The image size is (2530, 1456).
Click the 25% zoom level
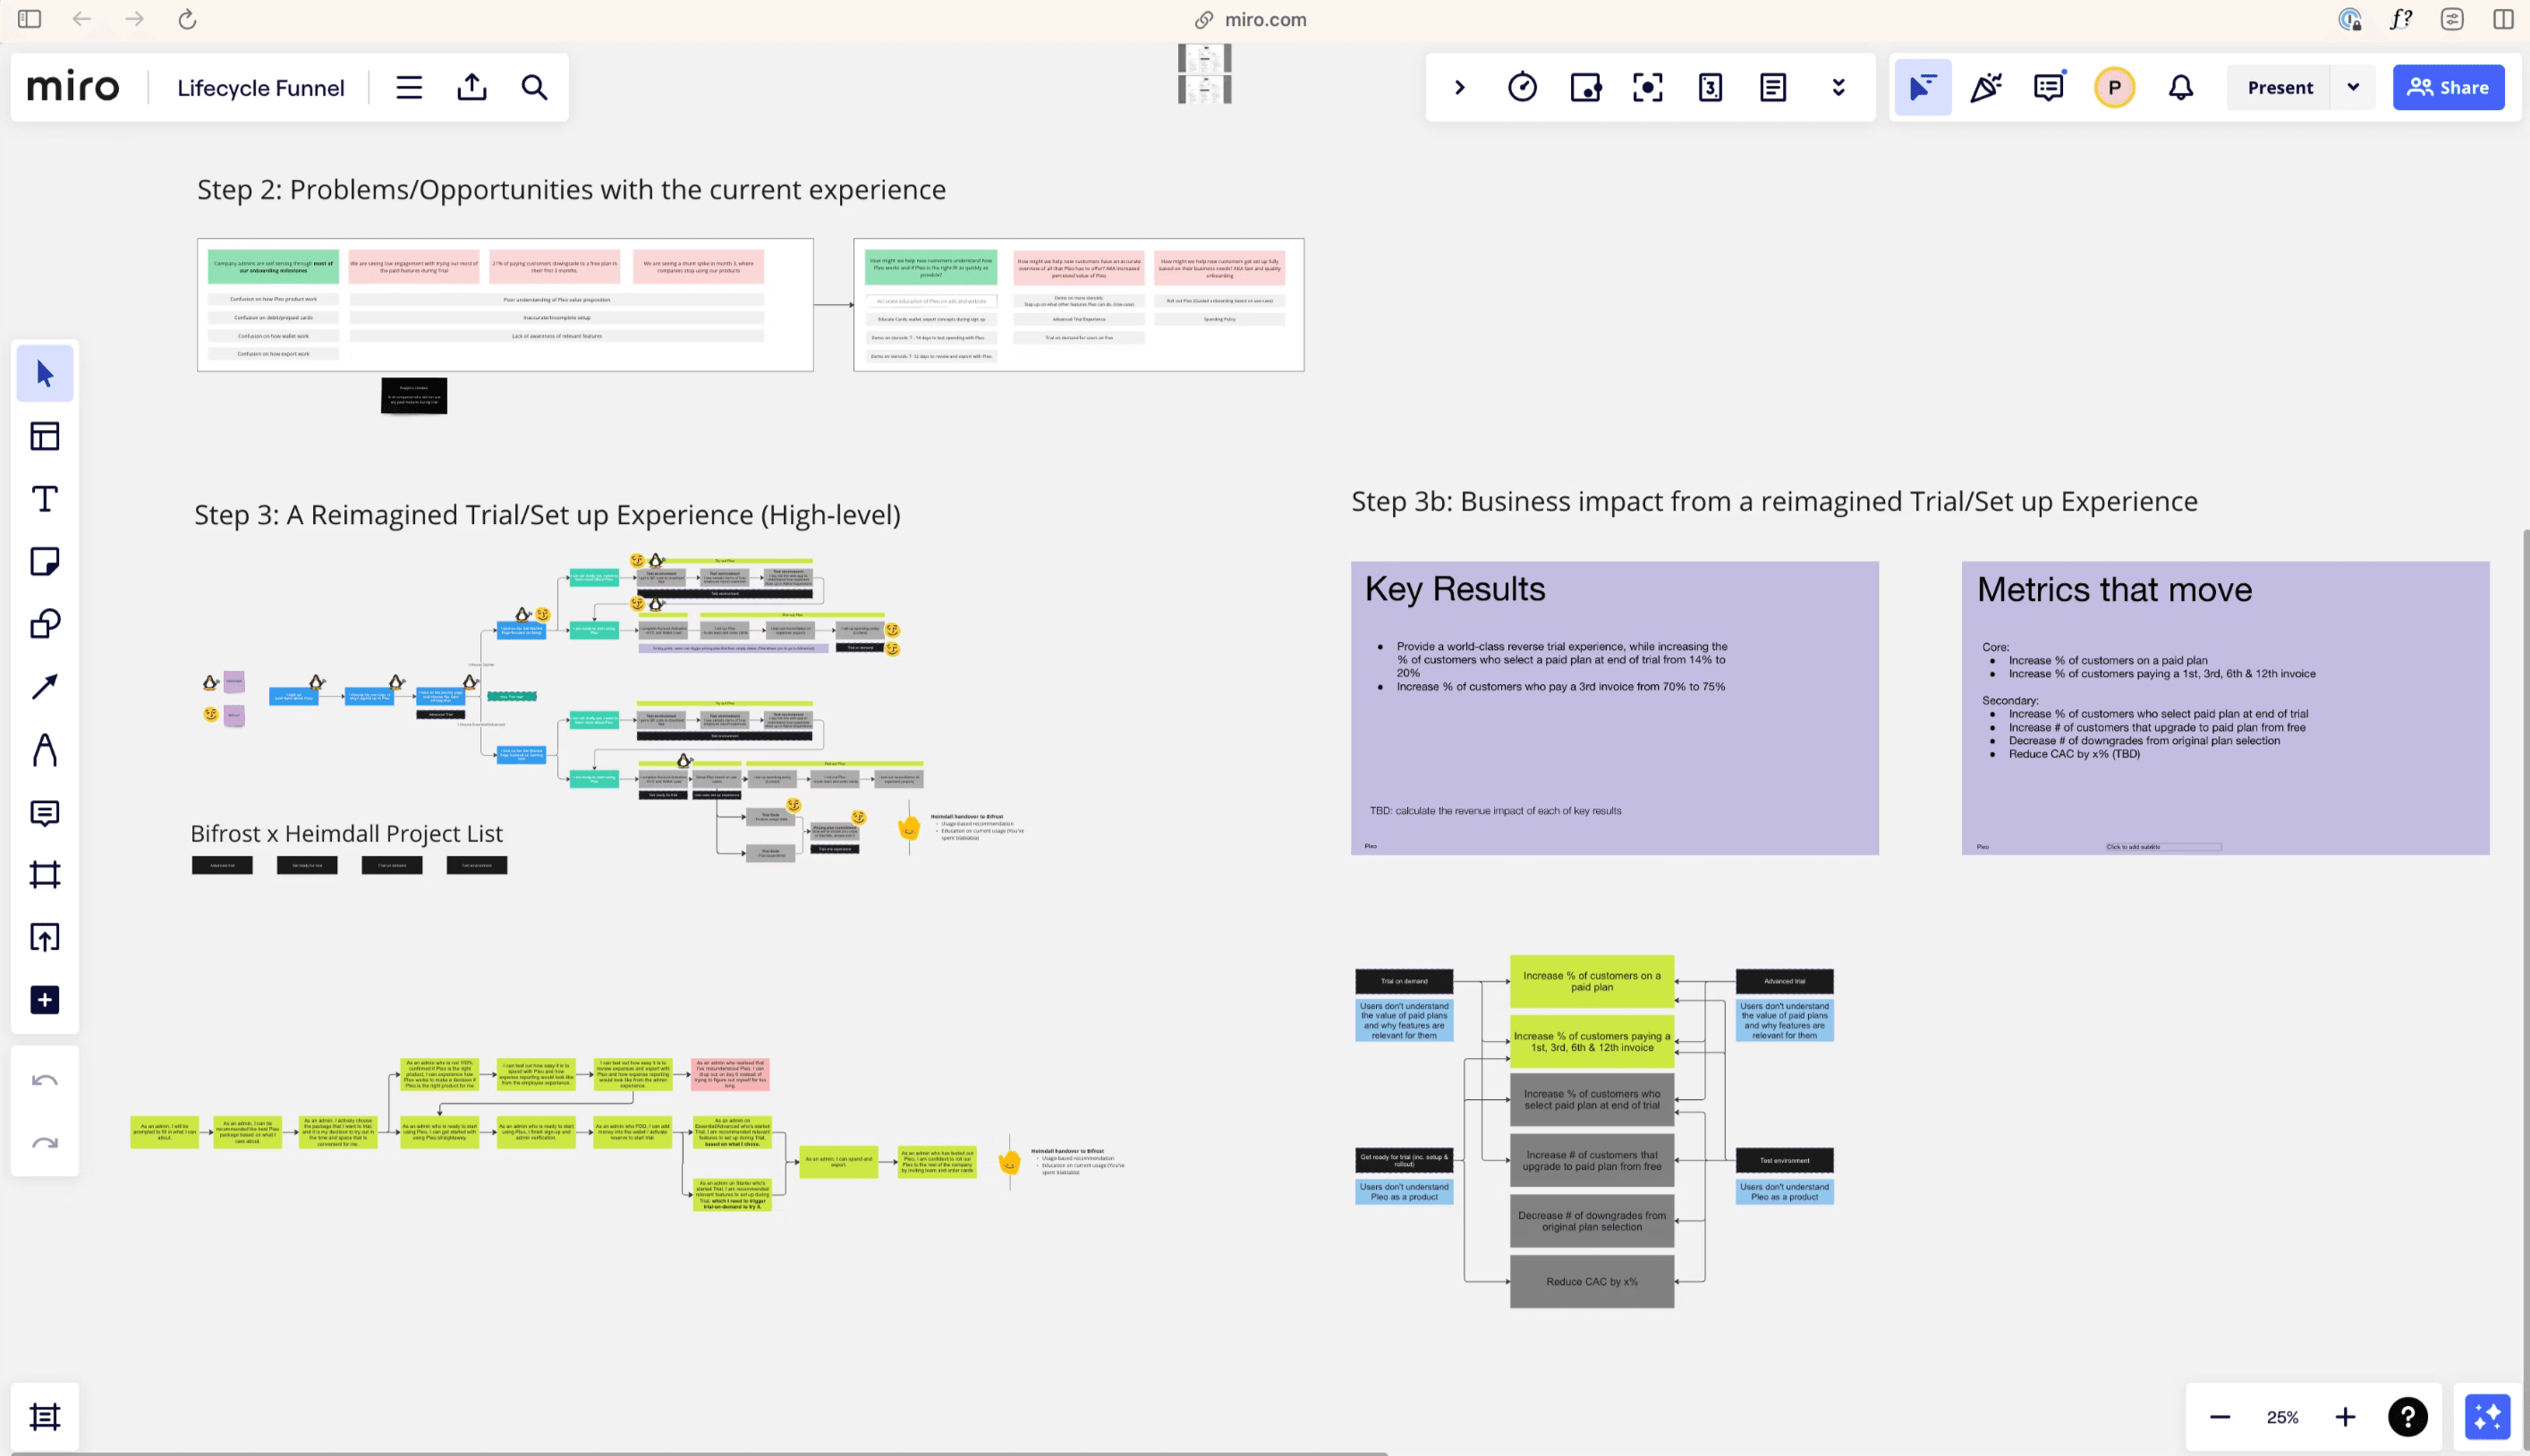click(x=2282, y=1417)
